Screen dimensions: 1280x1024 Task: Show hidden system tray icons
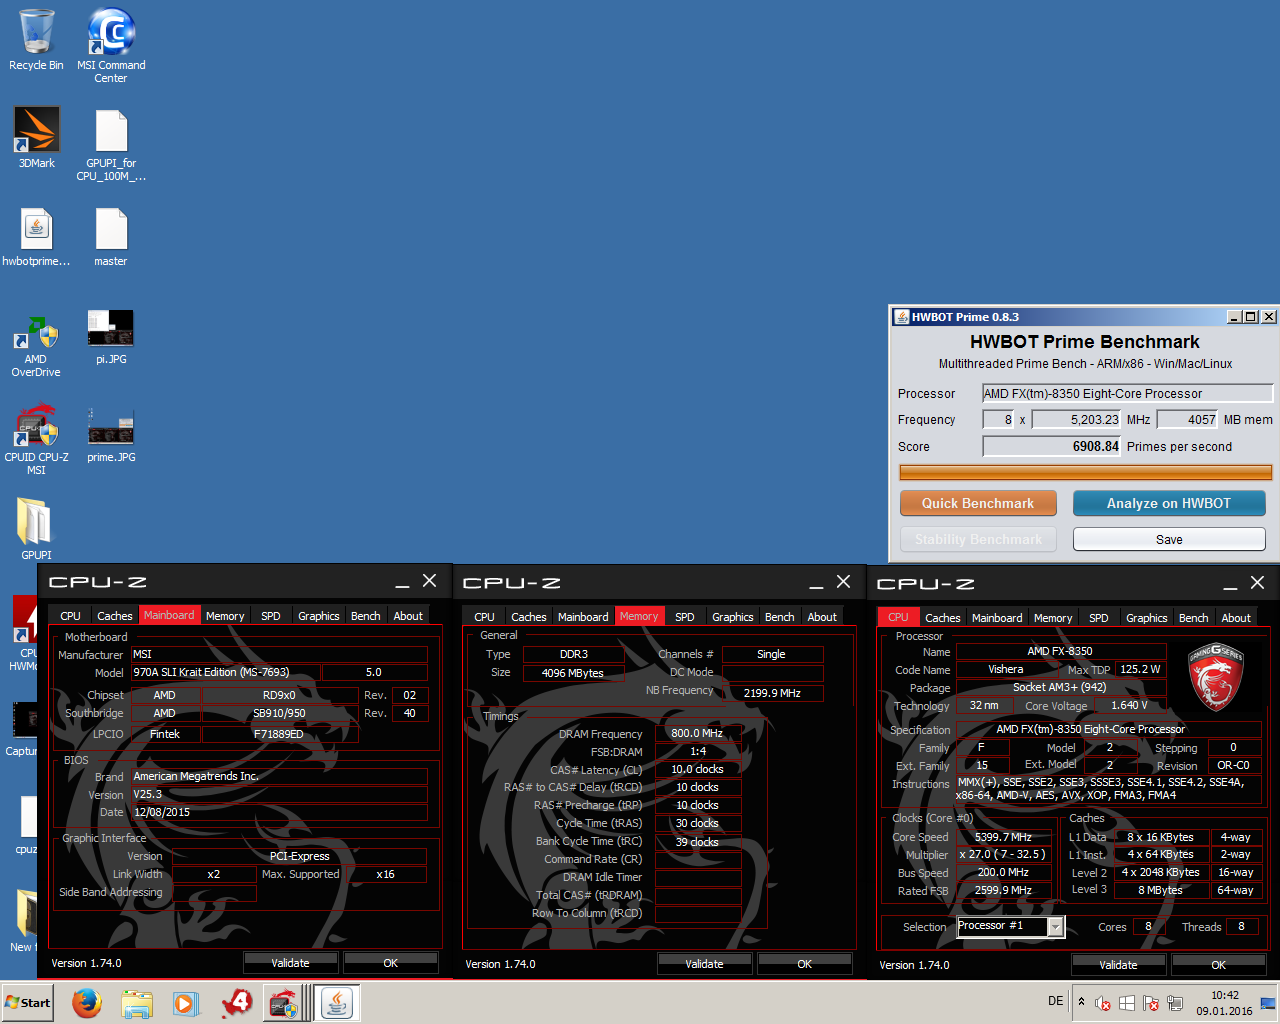pyautogui.click(x=1081, y=1001)
